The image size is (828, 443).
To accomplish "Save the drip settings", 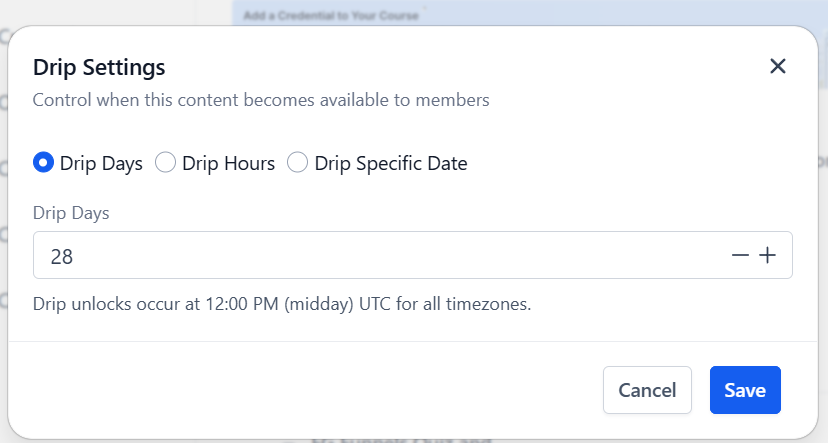I will click(745, 390).
